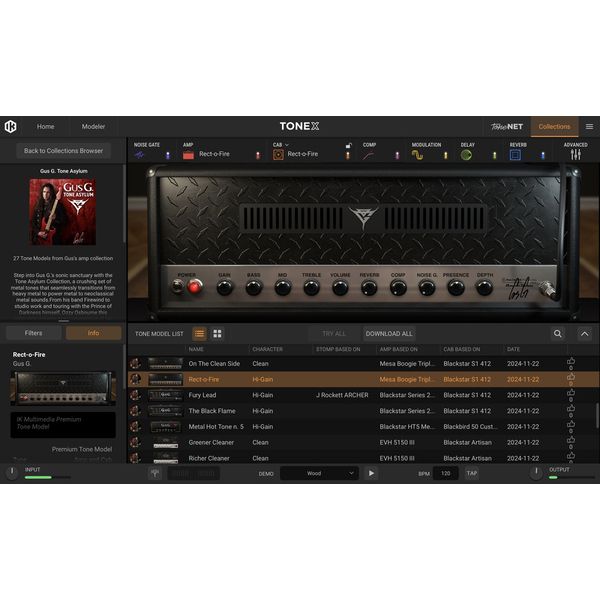Click the Comp curve icon

(x=368, y=155)
